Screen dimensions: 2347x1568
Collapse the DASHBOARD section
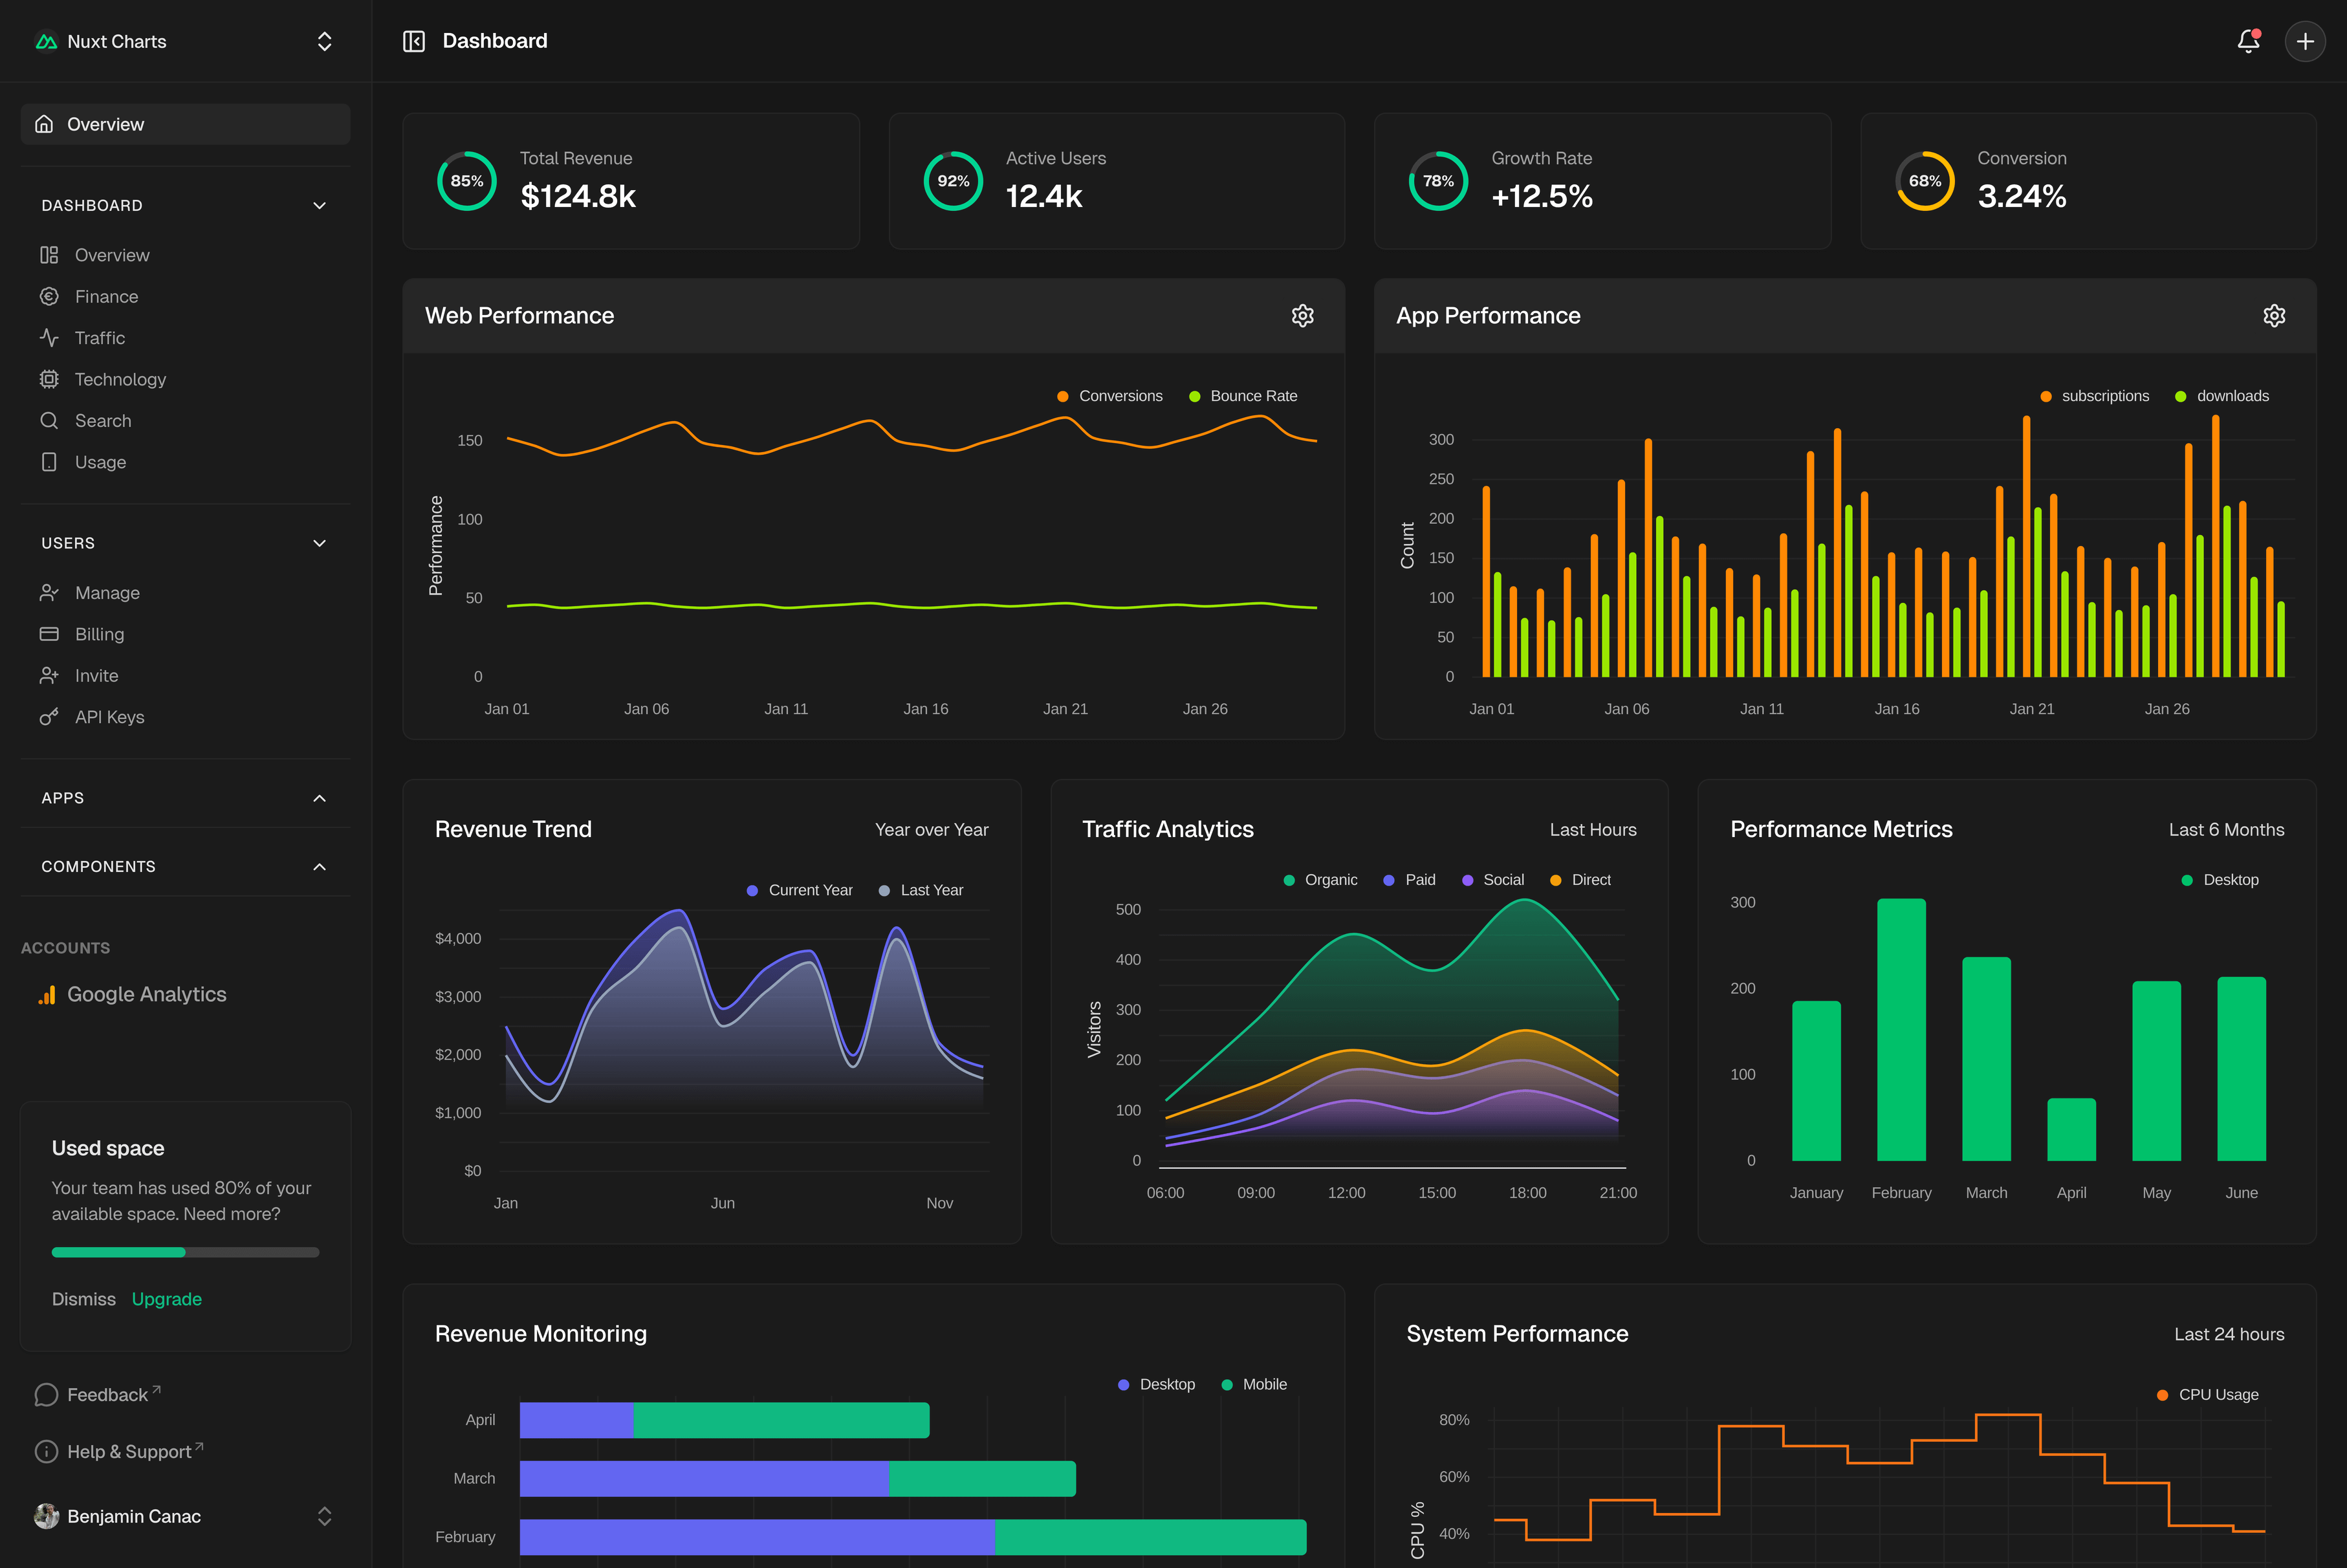coord(319,205)
